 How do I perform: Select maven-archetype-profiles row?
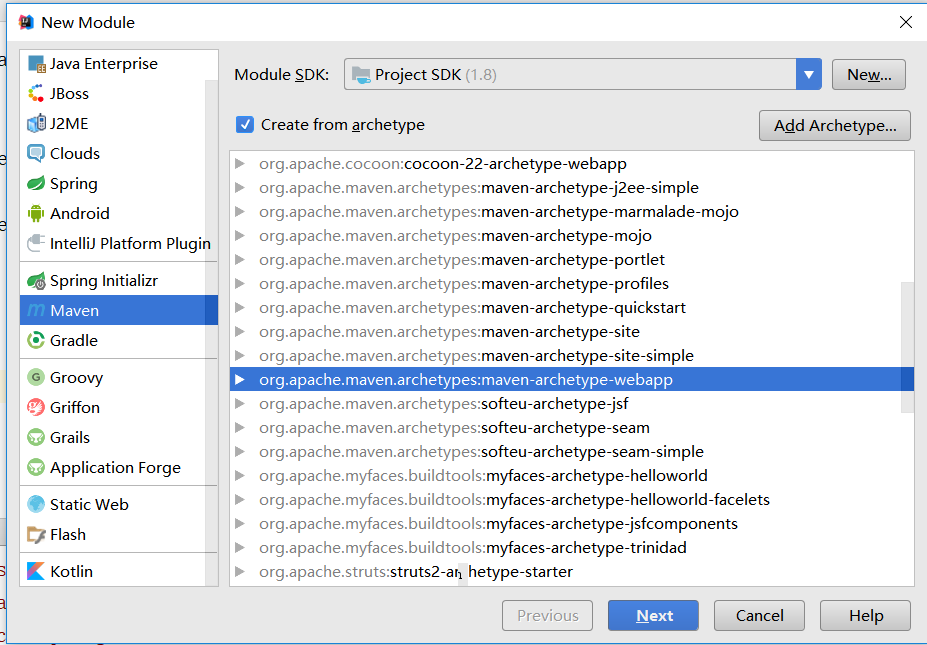[572, 284]
